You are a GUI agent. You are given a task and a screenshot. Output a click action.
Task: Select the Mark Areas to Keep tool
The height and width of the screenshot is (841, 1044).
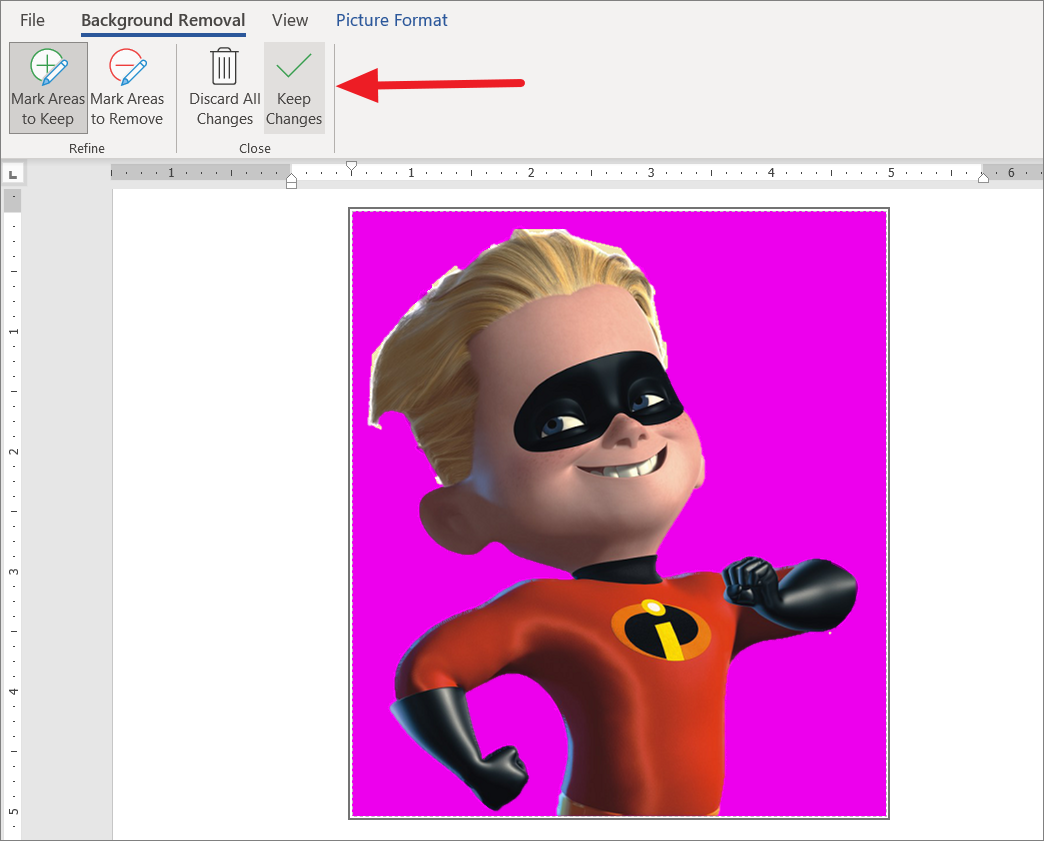coord(48,88)
